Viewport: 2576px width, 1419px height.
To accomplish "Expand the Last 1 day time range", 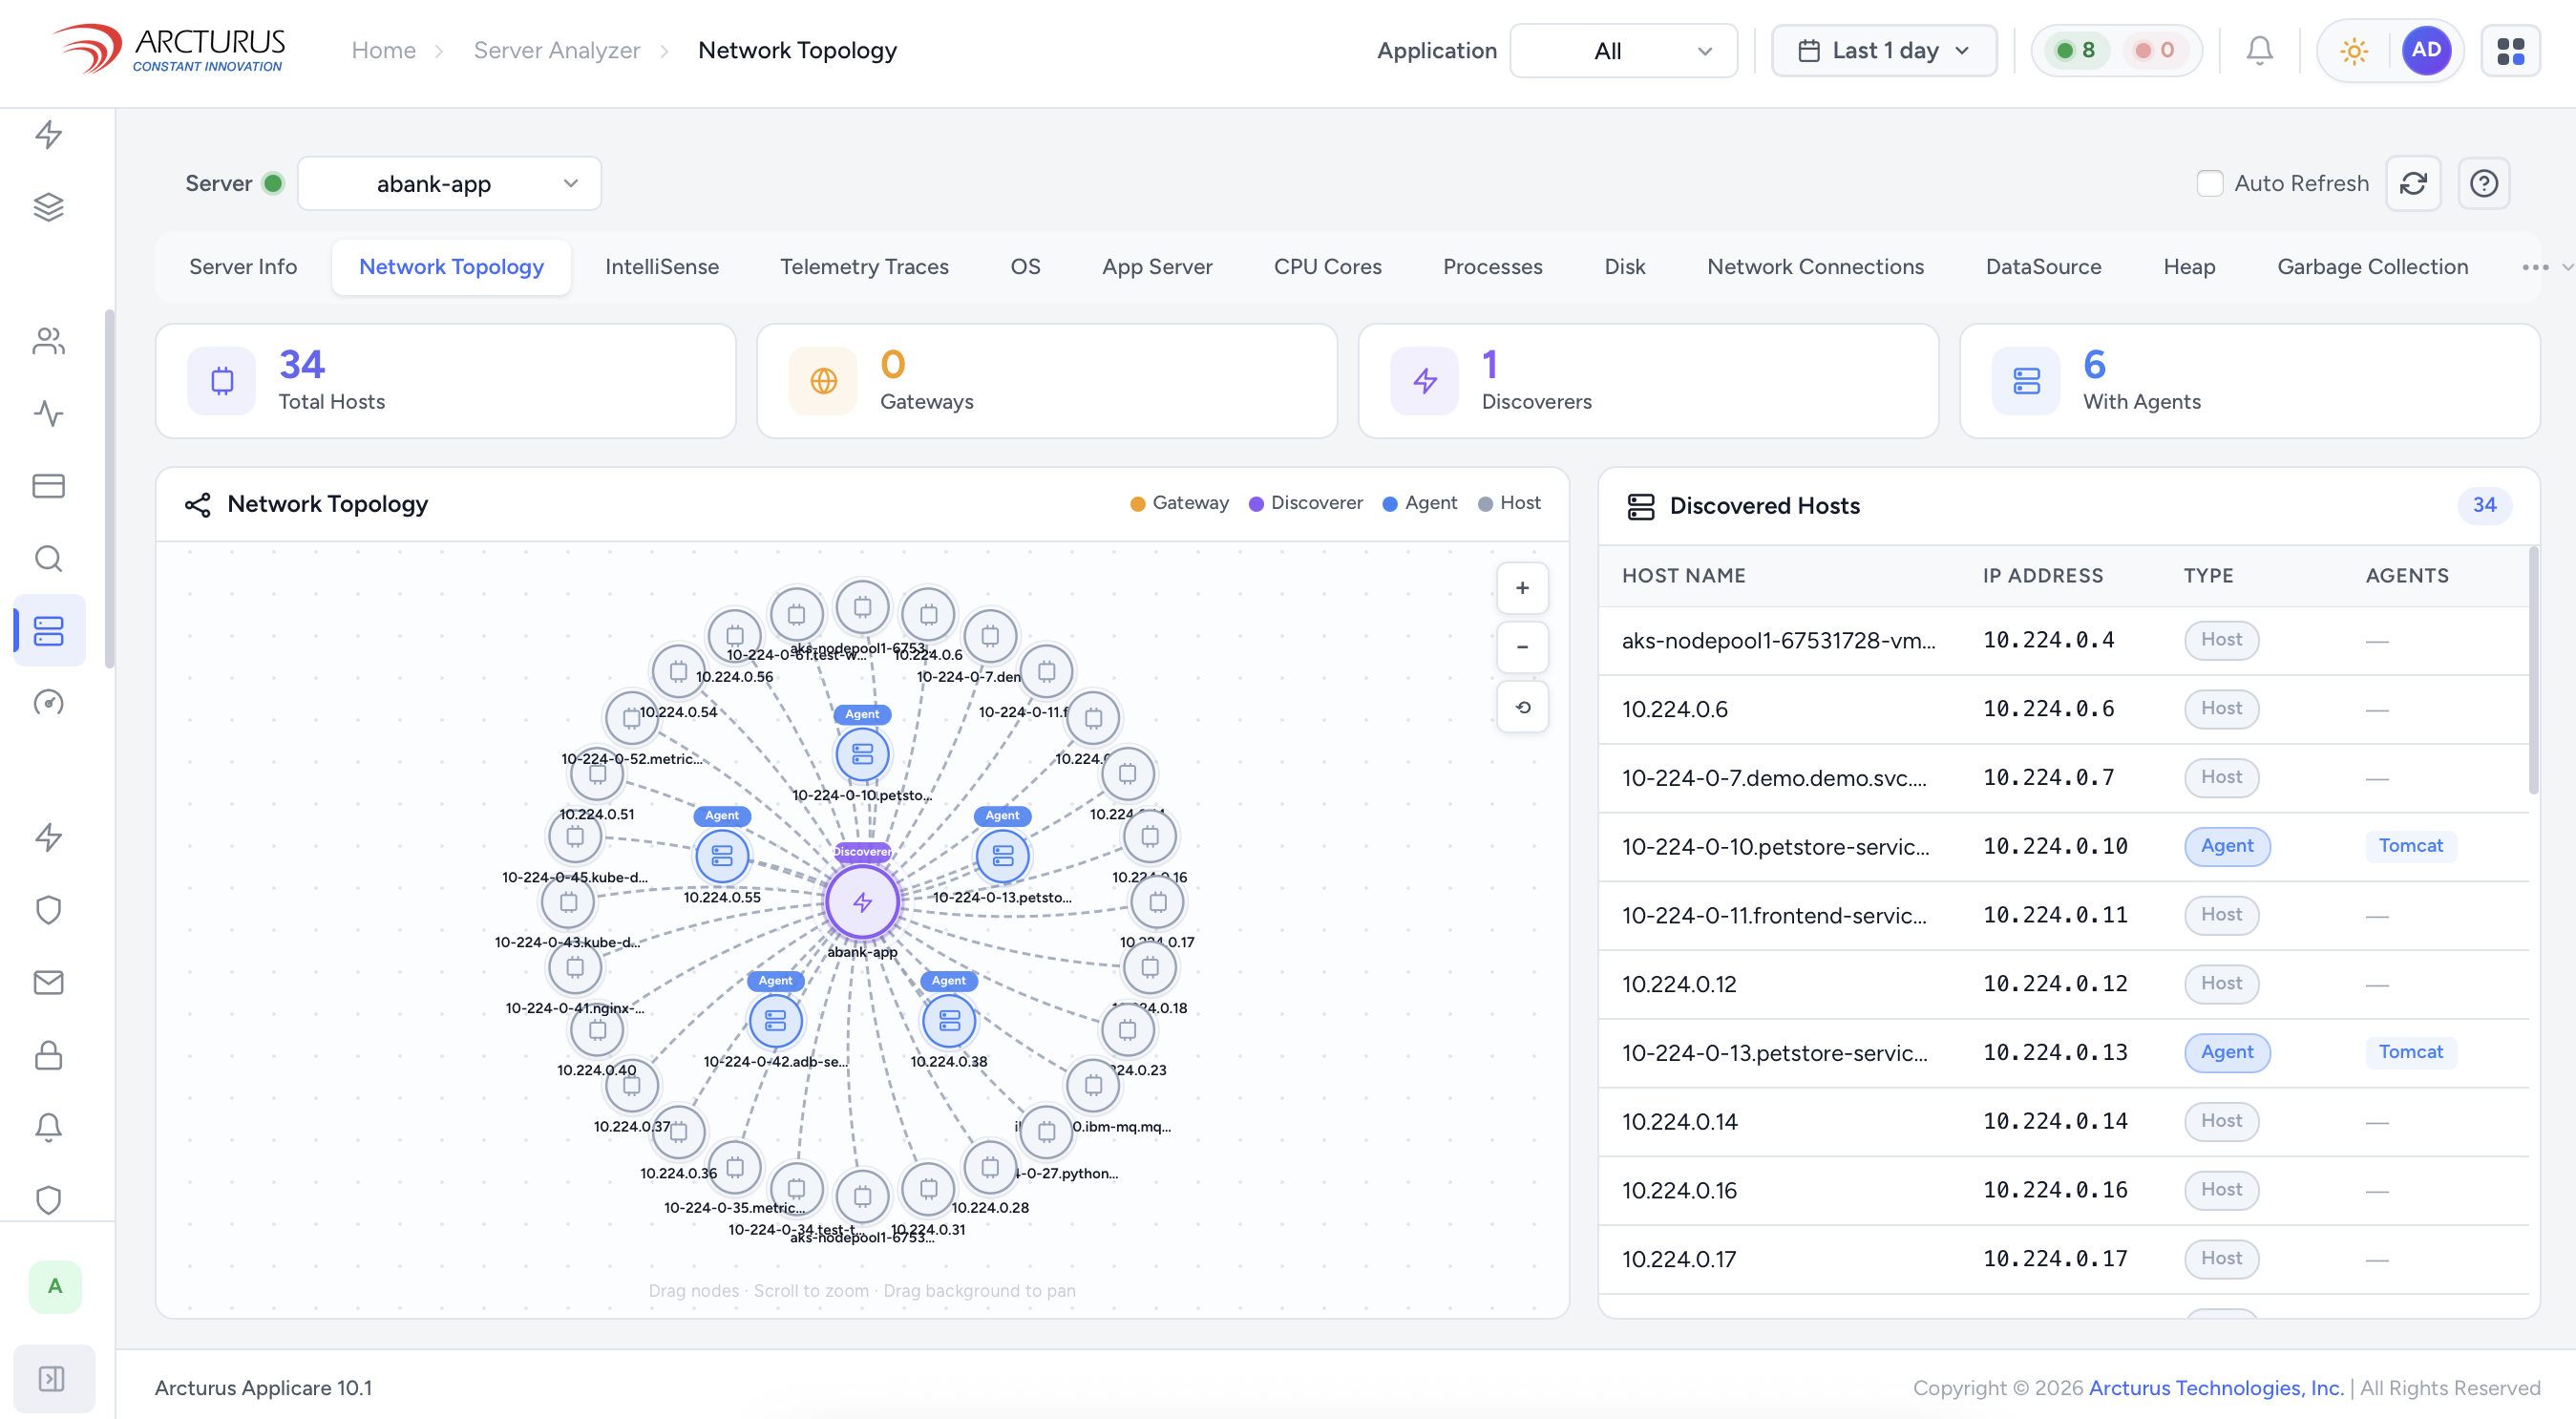I will click(x=1884, y=50).
